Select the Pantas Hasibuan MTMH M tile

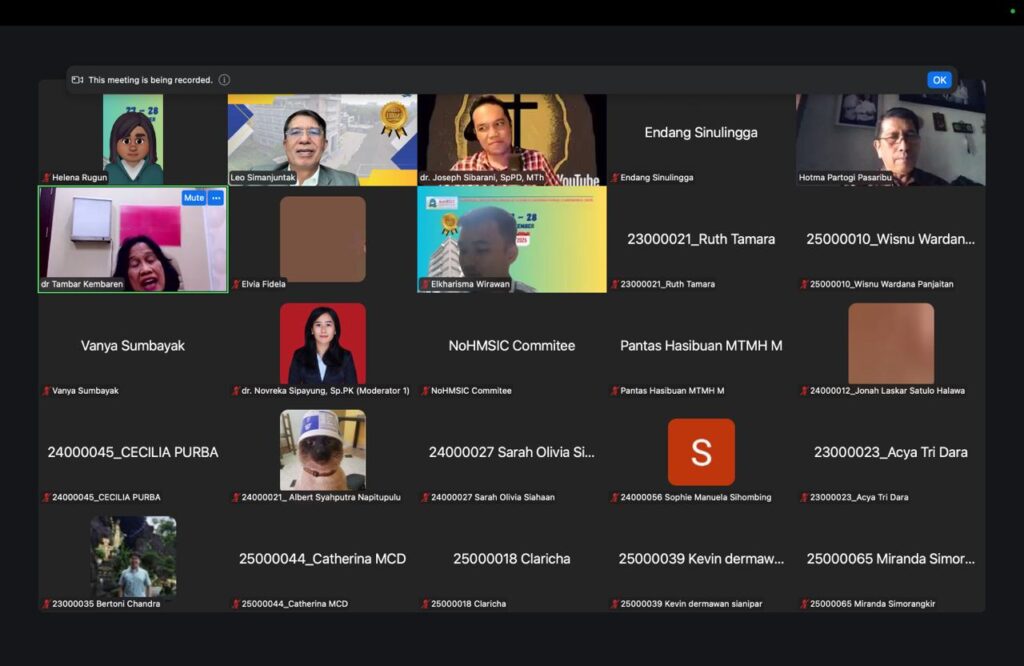pos(701,346)
